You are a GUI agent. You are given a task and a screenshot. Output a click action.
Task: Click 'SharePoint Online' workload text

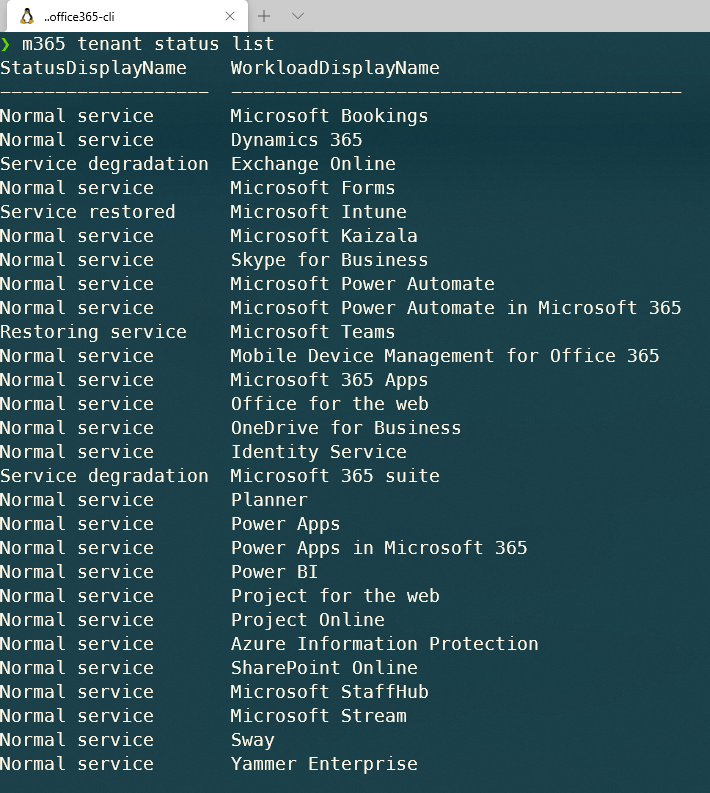point(324,669)
